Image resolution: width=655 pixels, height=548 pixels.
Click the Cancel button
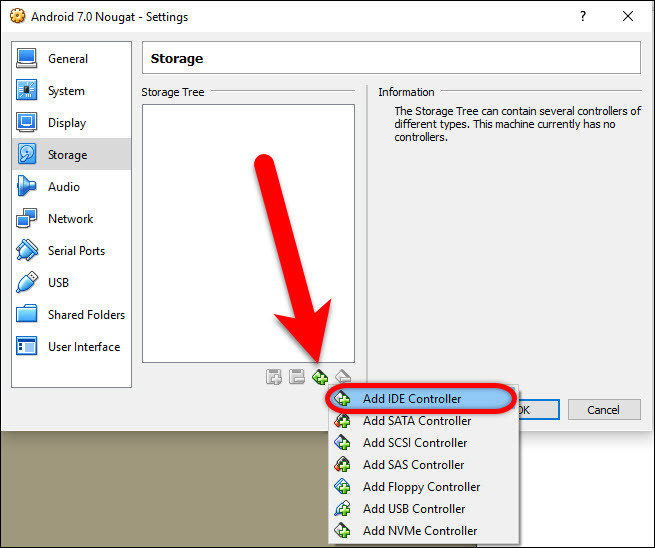(604, 410)
